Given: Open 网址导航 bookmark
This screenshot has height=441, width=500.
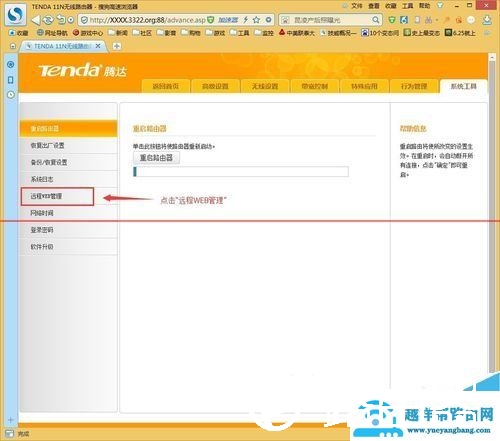Looking at the screenshot, I should [52, 33].
